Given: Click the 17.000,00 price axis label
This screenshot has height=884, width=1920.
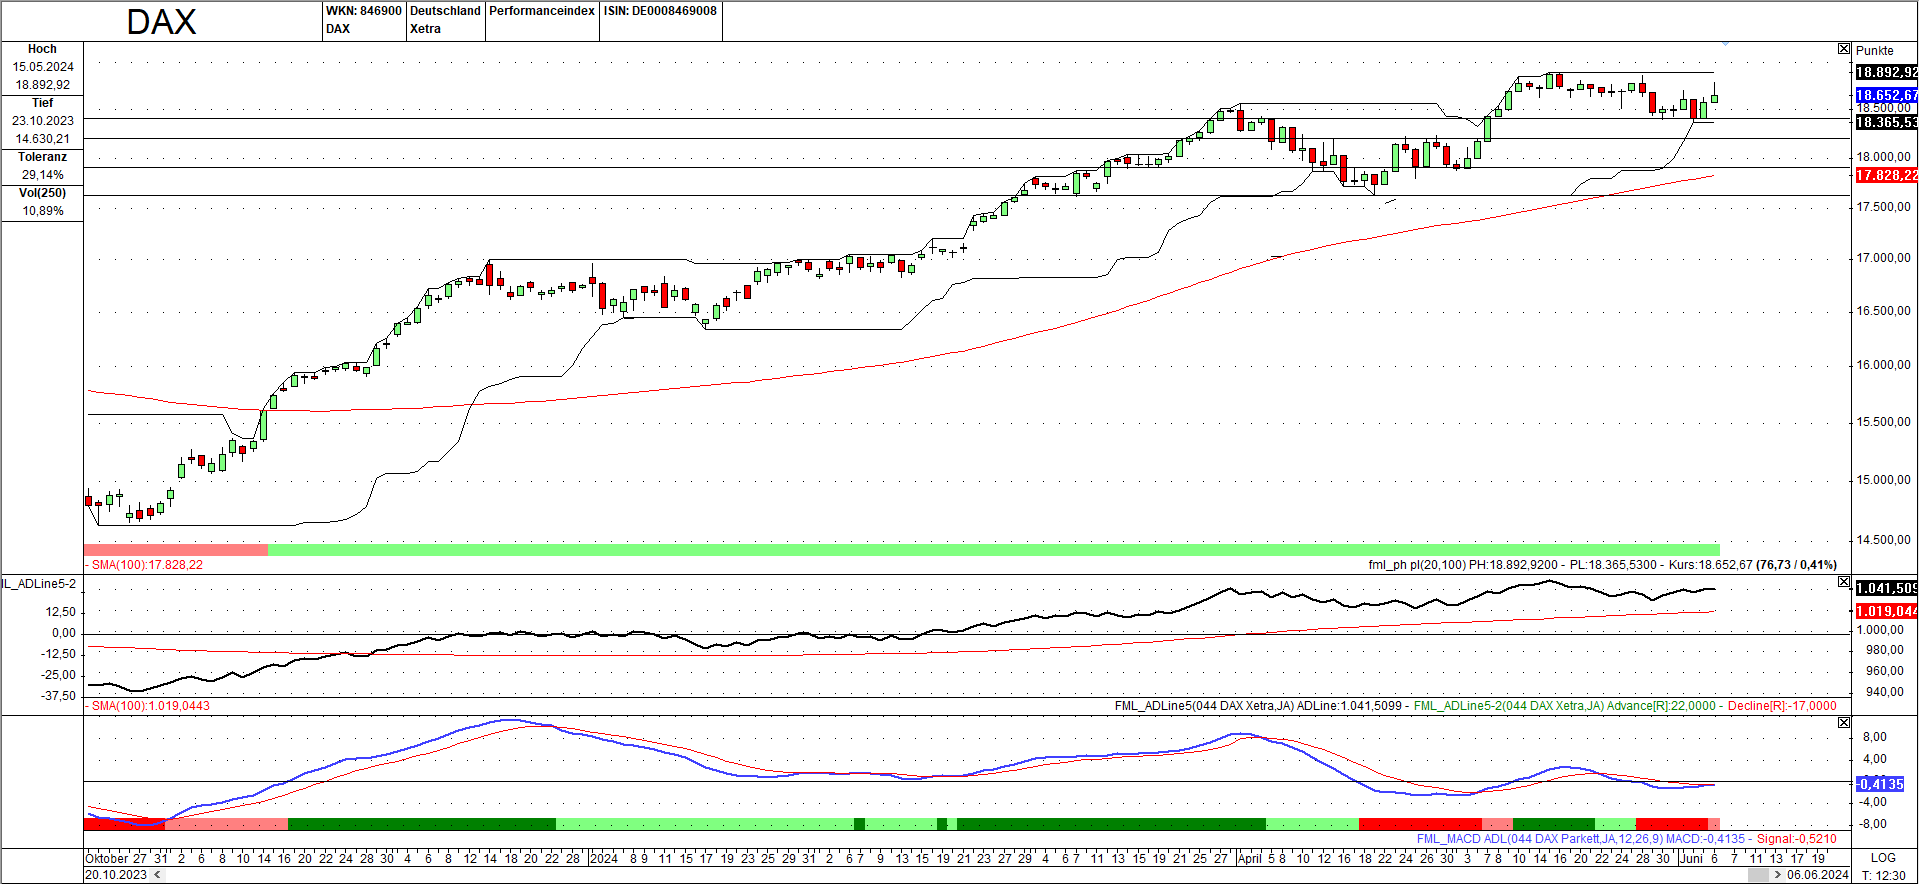Looking at the screenshot, I should [x=1884, y=258].
